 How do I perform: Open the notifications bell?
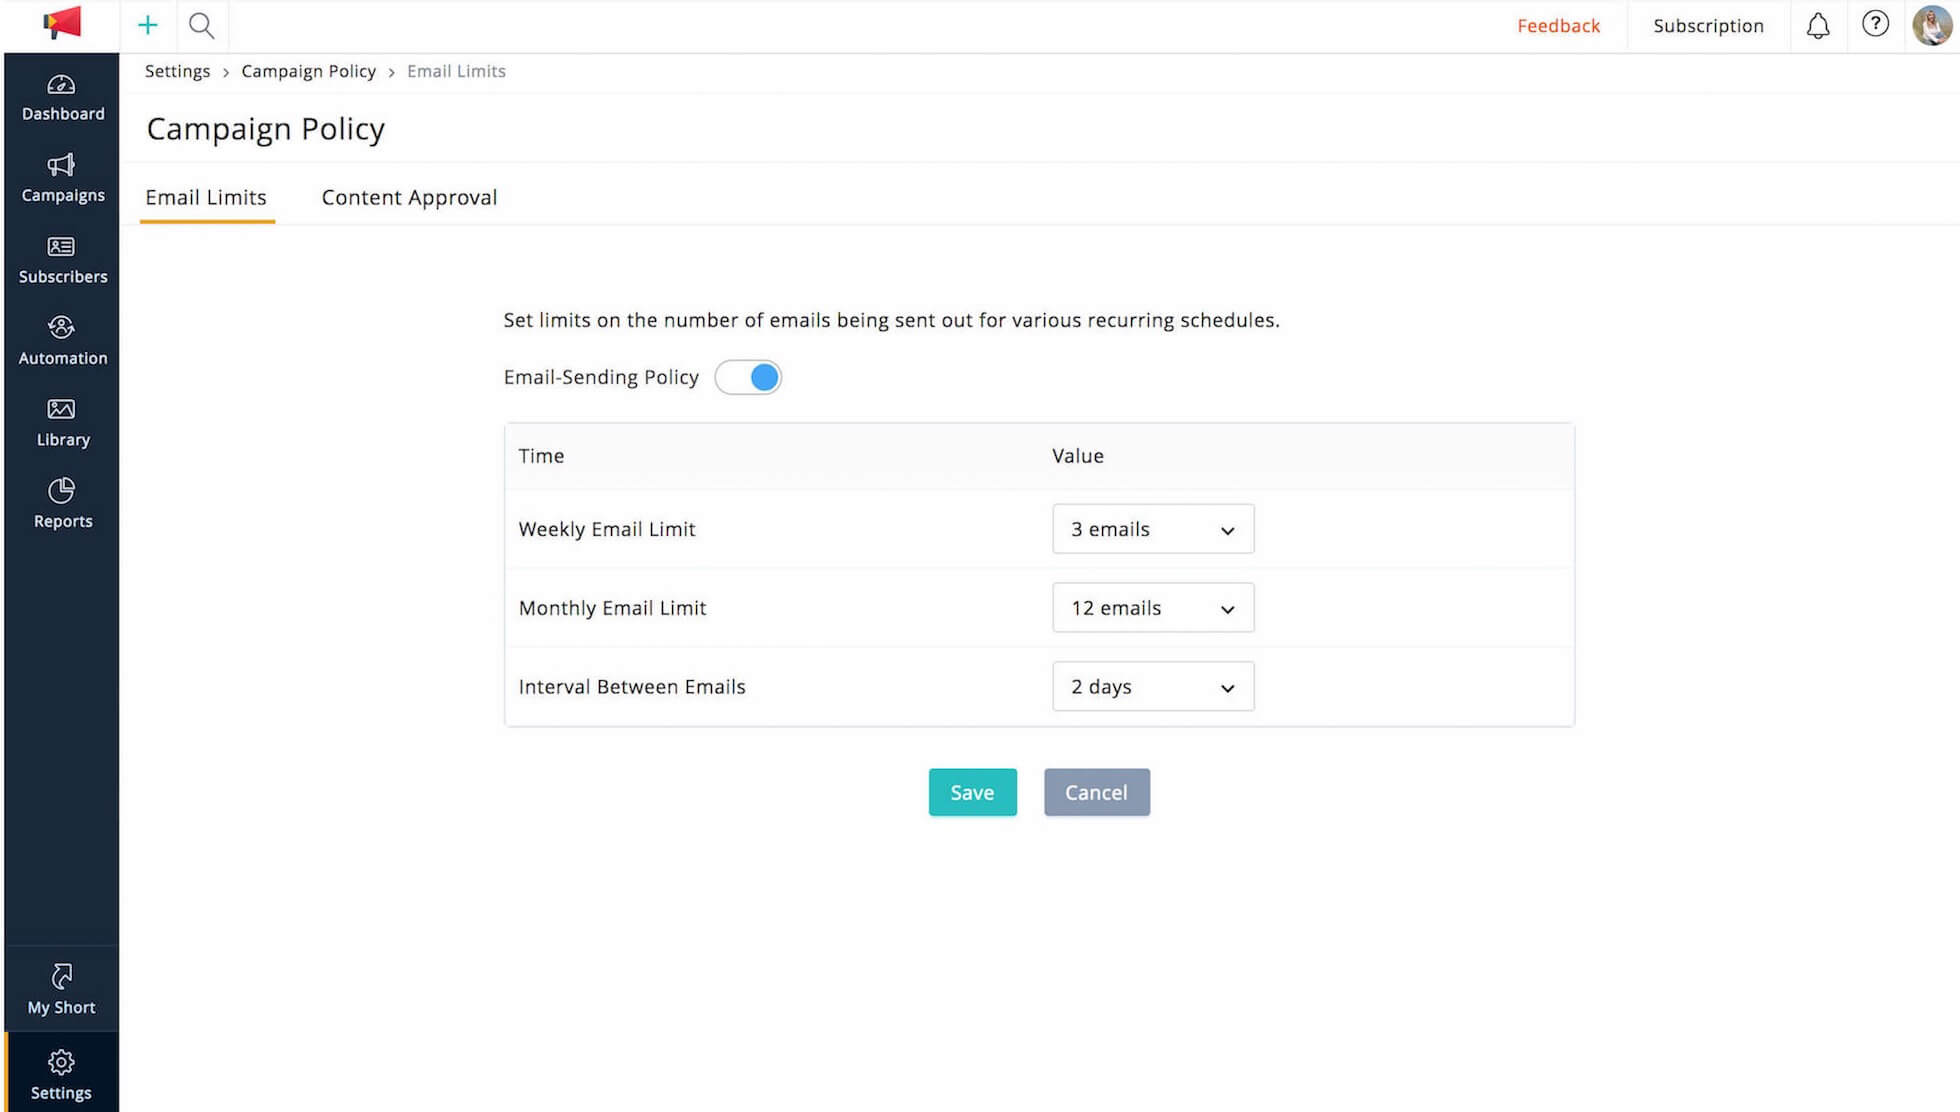point(1818,26)
